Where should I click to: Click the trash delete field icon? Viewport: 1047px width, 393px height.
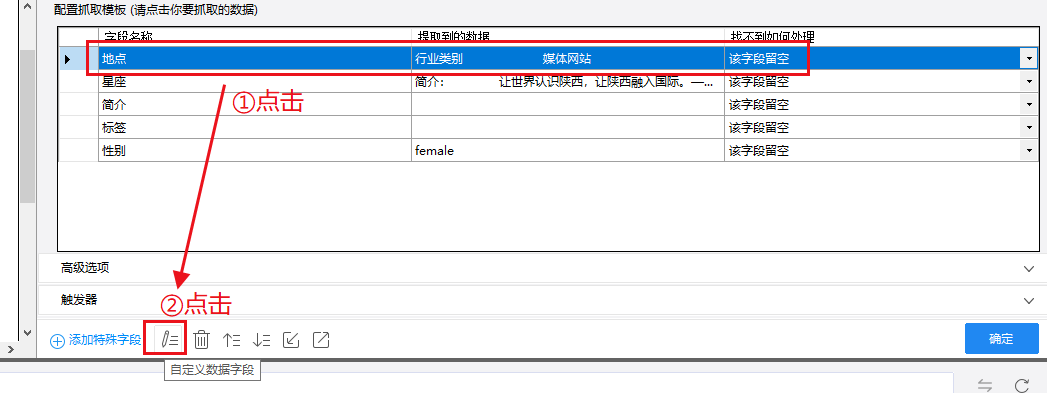[x=201, y=340]
